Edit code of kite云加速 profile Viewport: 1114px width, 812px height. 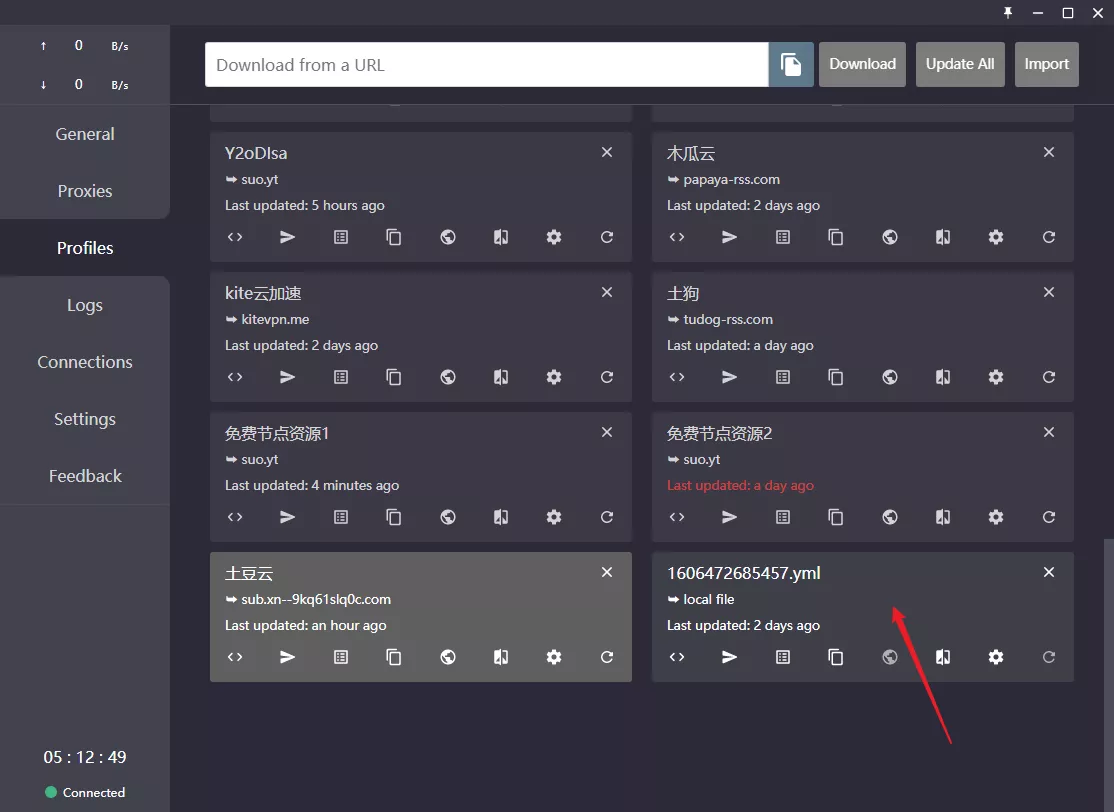tap(235, 377)
